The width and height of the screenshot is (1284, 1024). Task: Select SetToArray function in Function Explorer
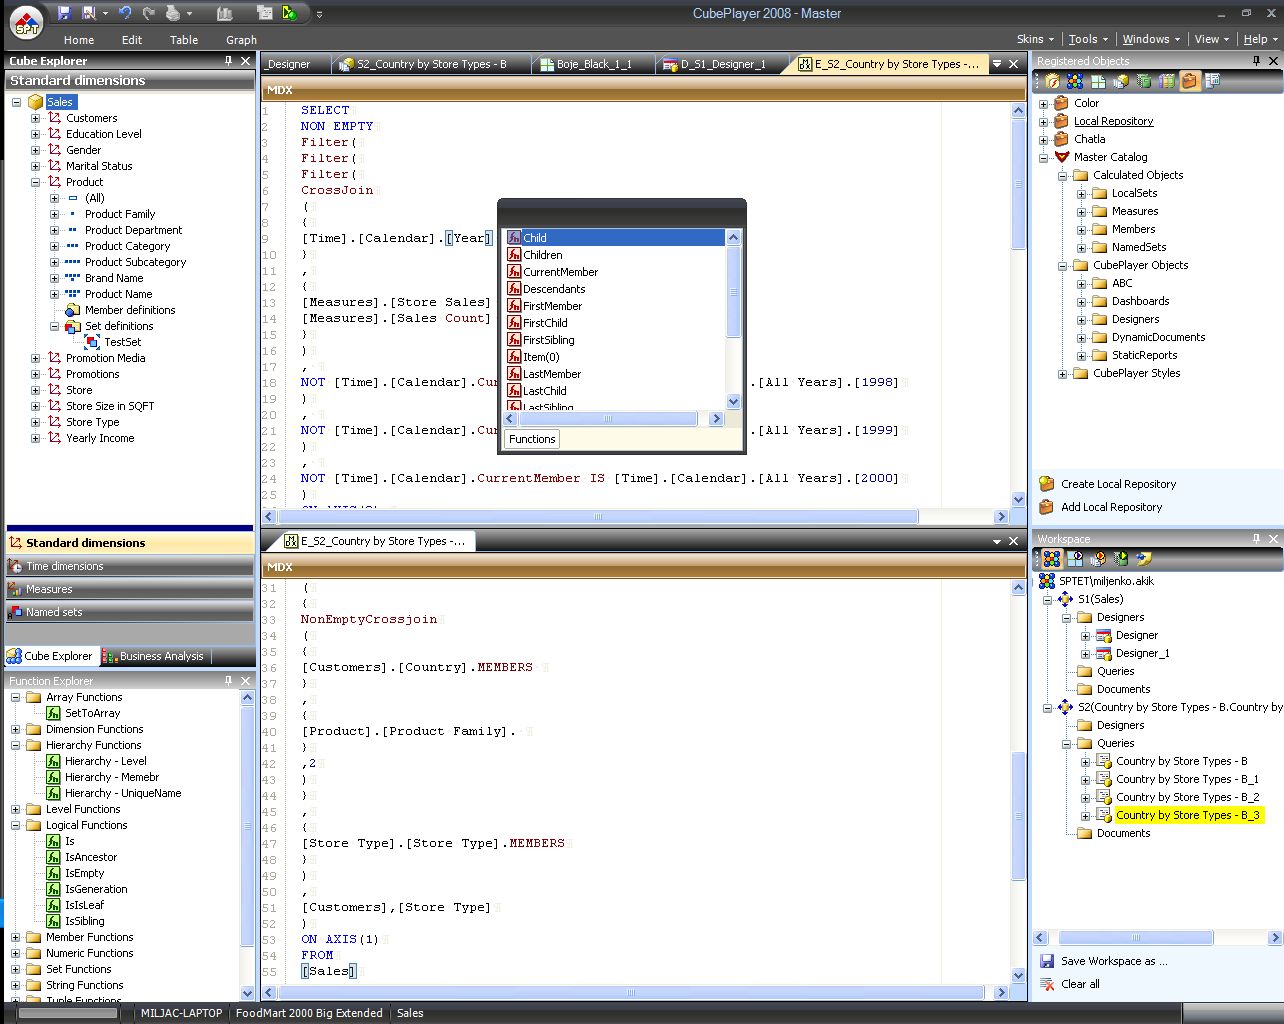pos(92,713)
